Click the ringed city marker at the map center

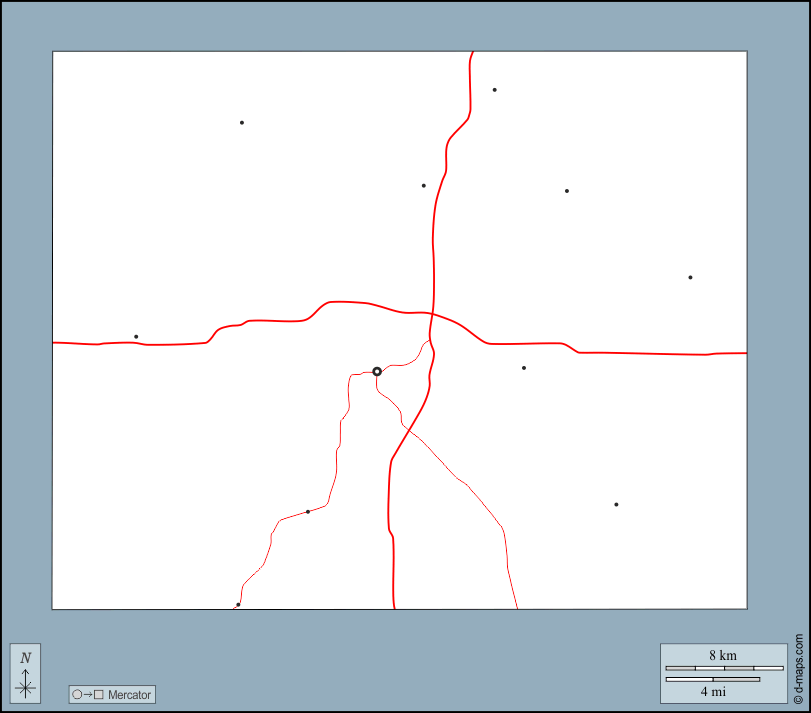tap(377, 372)
